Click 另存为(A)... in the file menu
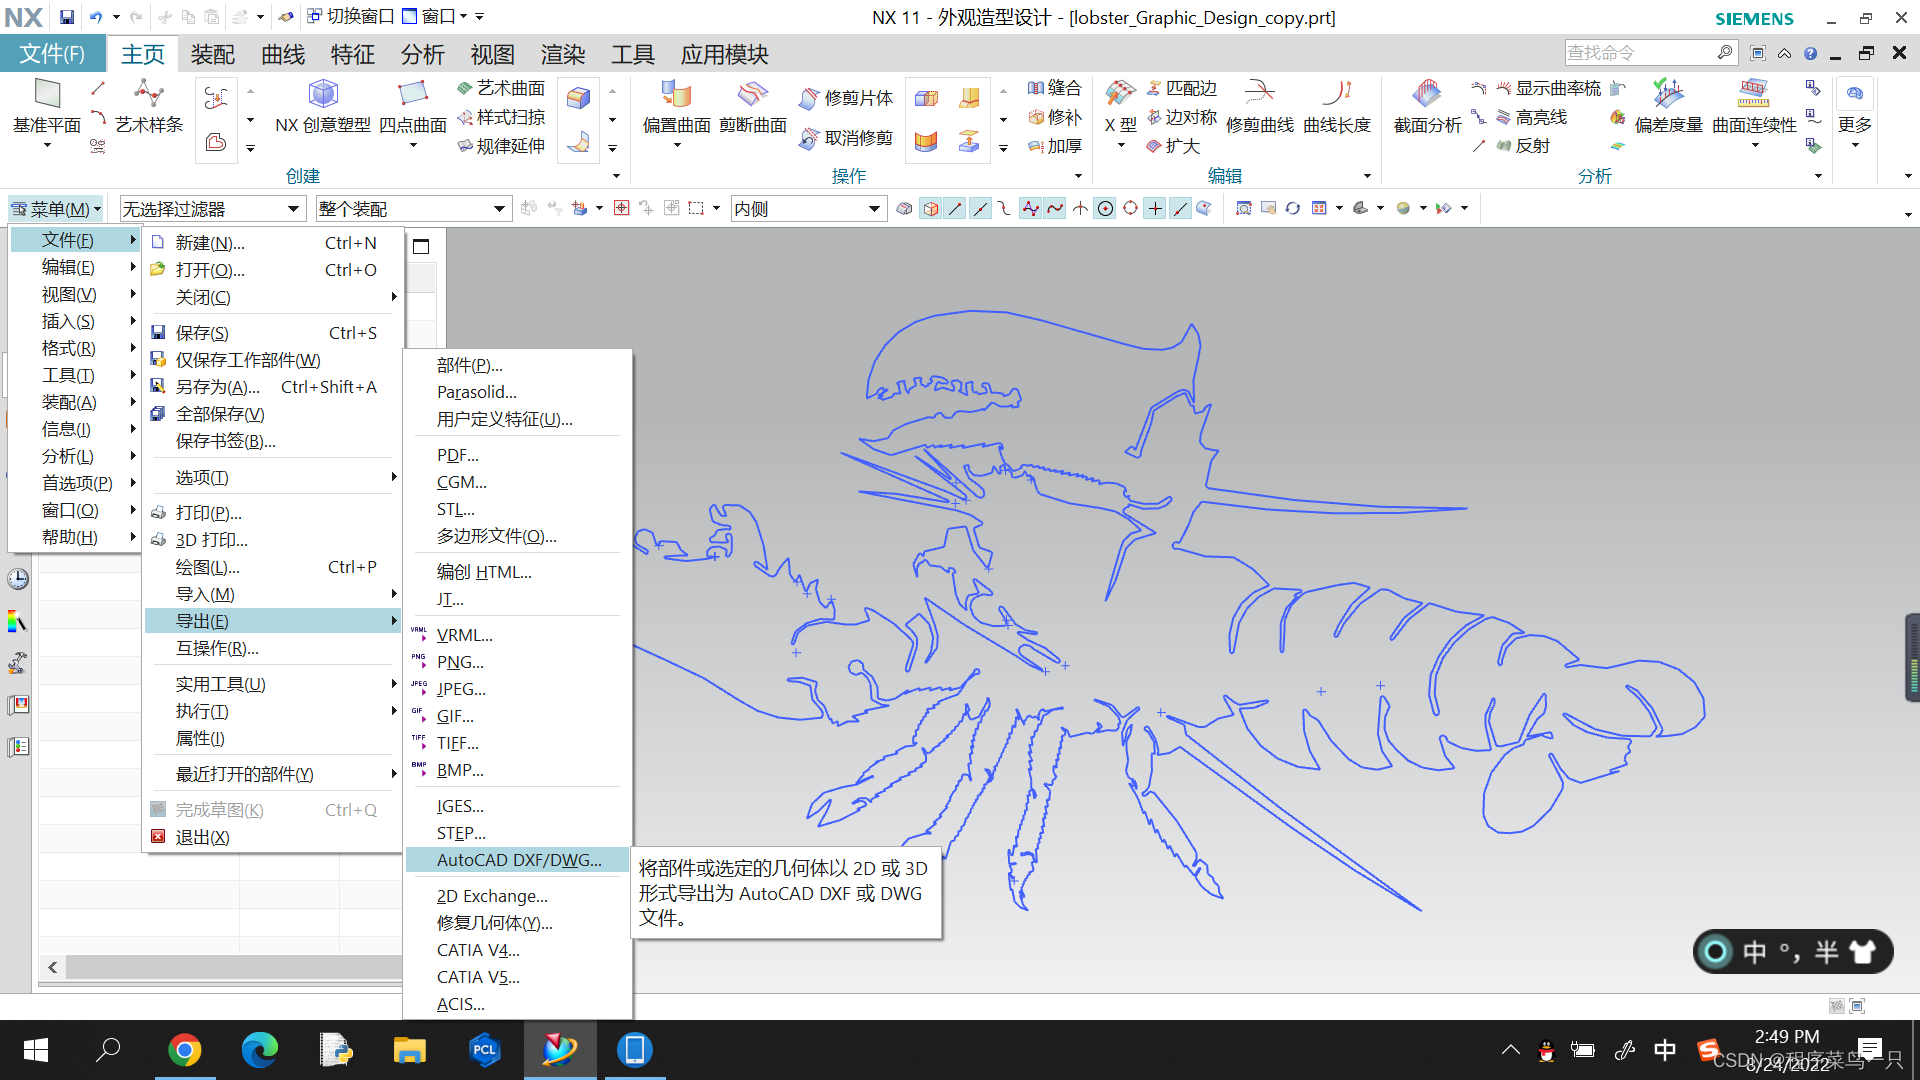The image size is (1920, 1080). pyautogui.click(x=217, y=387)
